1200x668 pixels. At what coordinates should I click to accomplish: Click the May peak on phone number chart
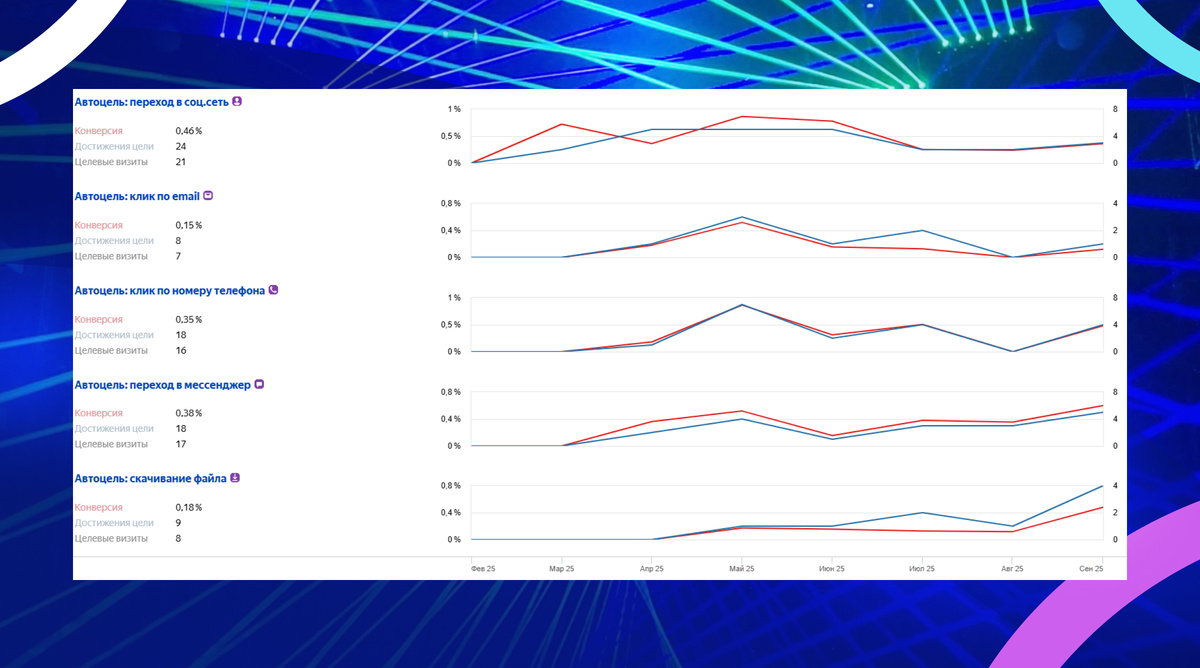point(742,304)
